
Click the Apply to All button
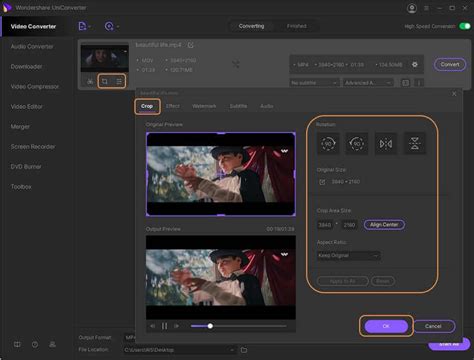tap(343, 281)
